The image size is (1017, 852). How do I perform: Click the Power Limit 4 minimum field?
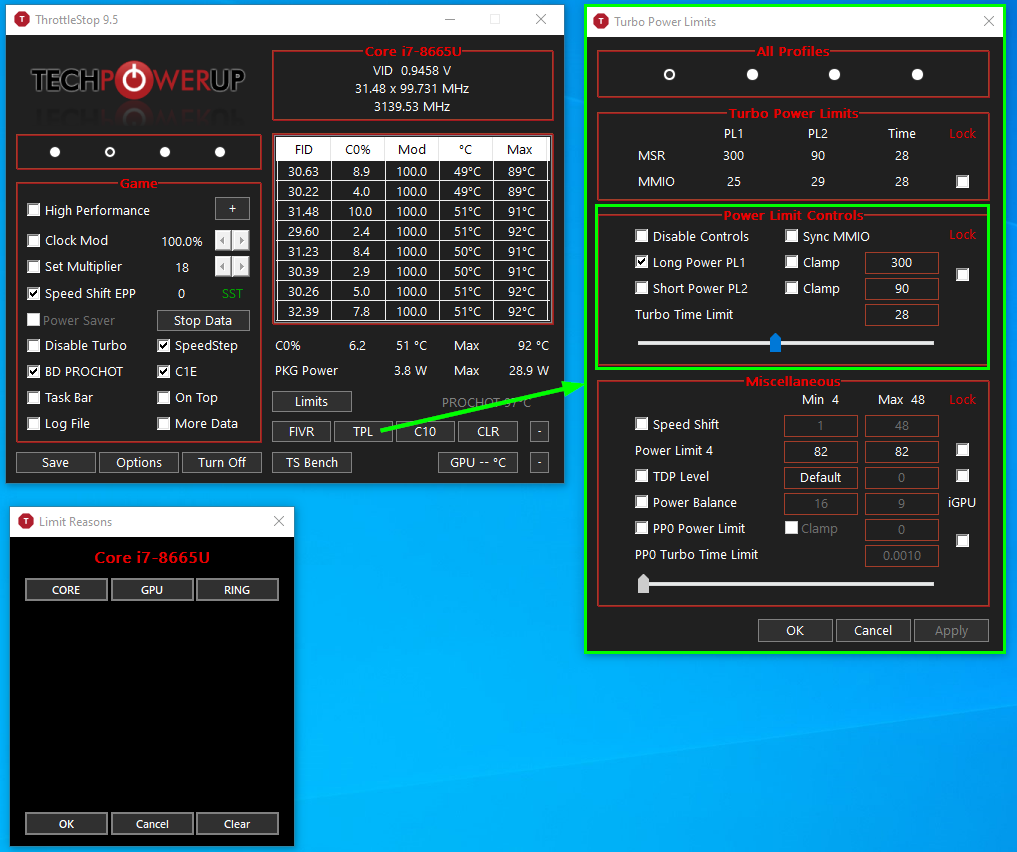tap(820, 451)
